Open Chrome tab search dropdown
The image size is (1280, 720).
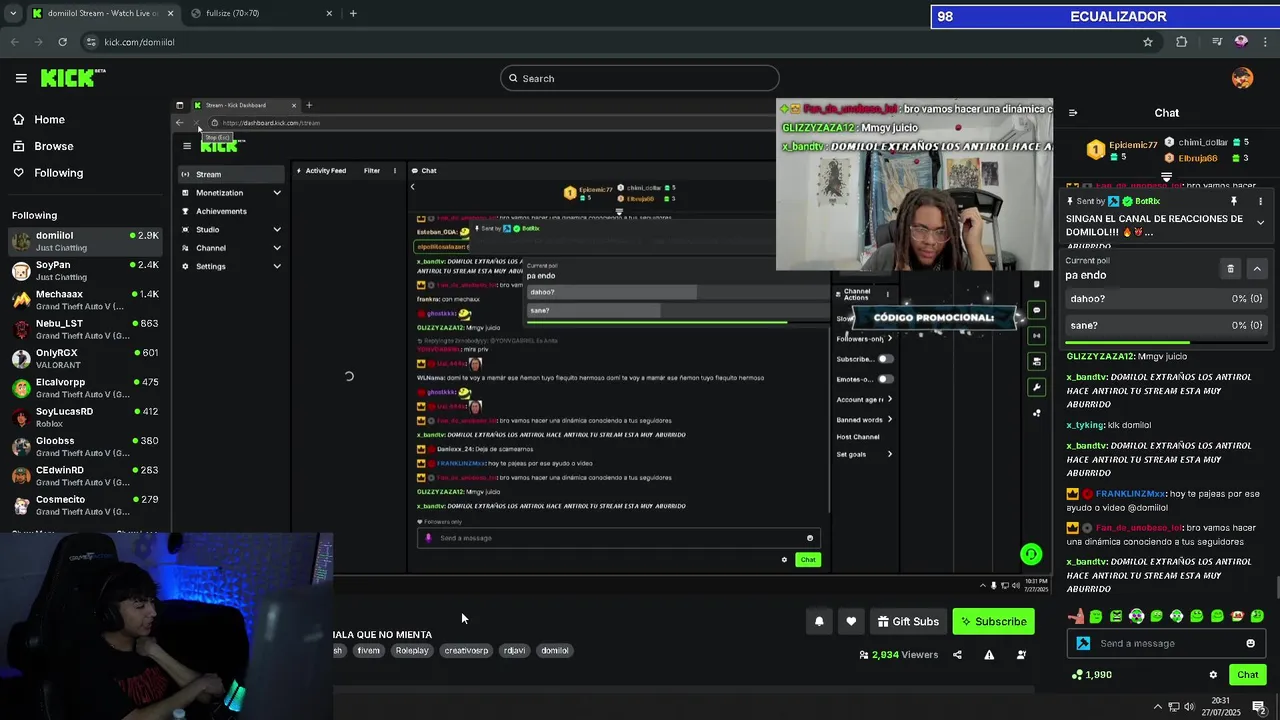point(13,13)
